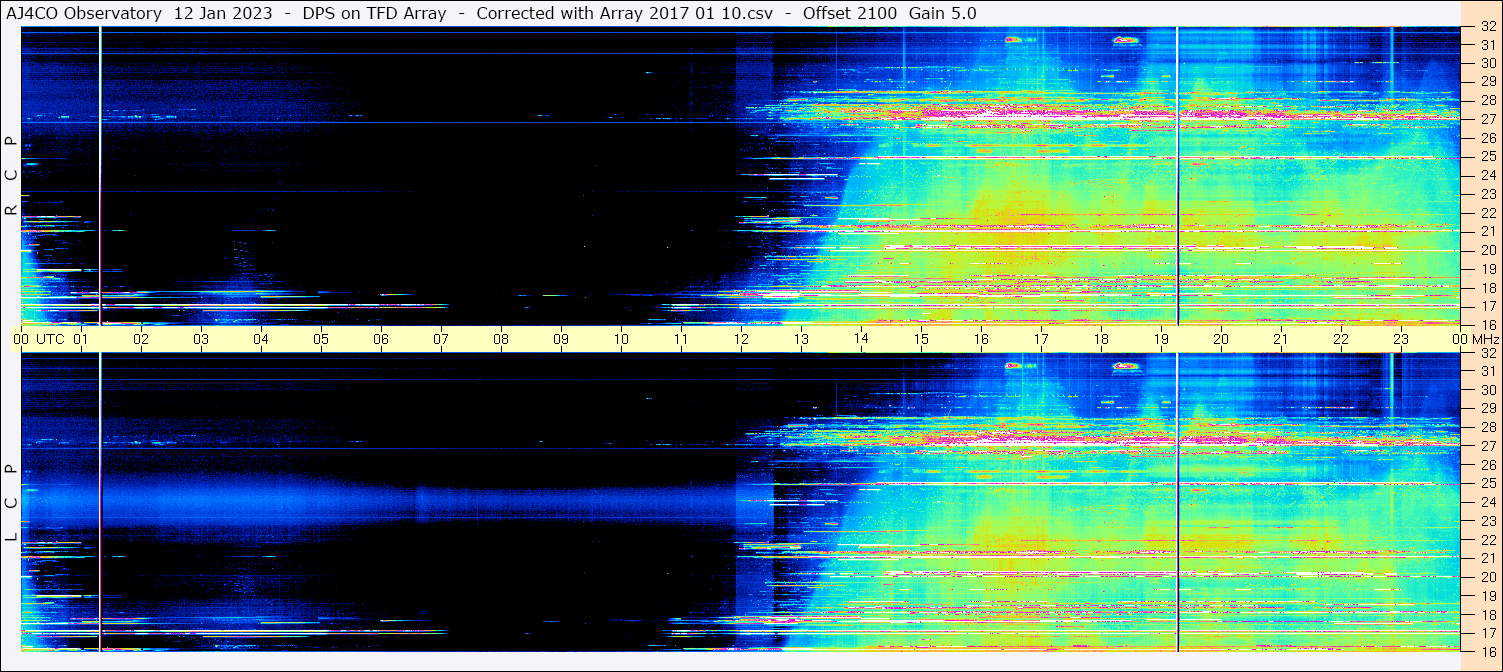Select the 03 hour tick label
This screenshot has width=1503, height=672.
[201, 339]
